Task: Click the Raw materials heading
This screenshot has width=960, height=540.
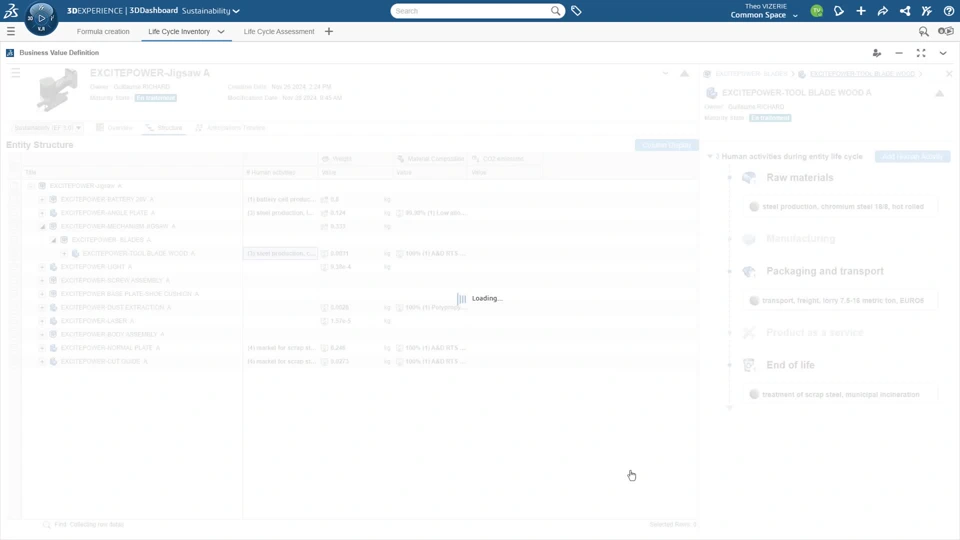Action: [x=800, y=178]
